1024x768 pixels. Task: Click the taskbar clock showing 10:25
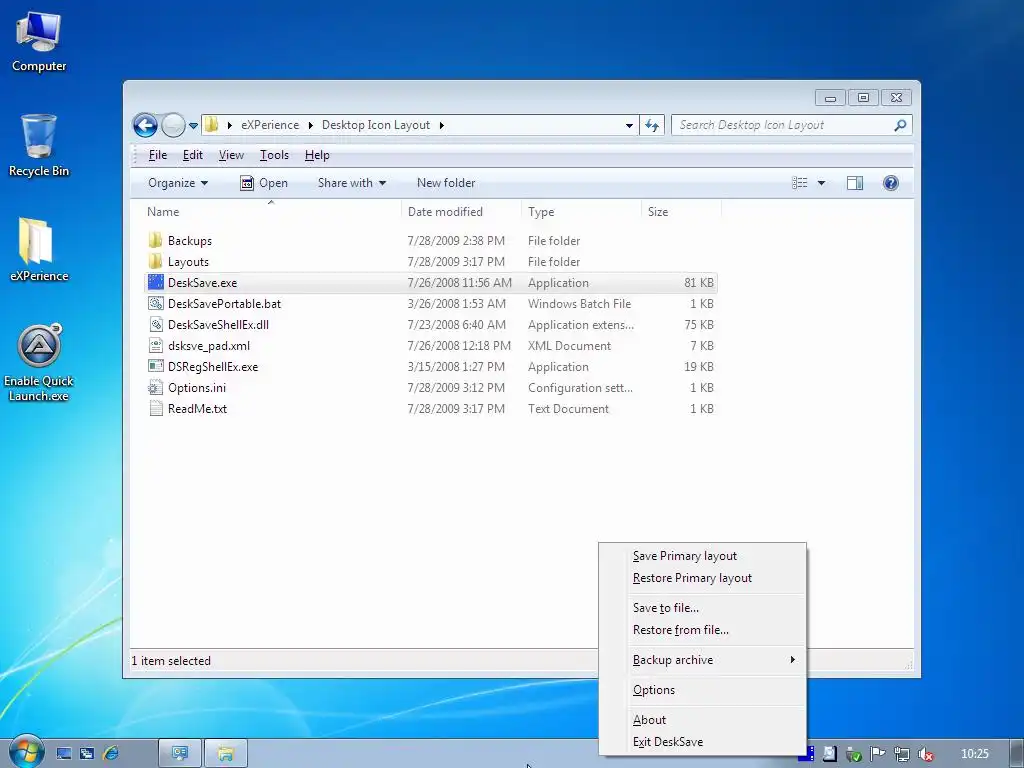pyautogui.click(x=974, y=754)
